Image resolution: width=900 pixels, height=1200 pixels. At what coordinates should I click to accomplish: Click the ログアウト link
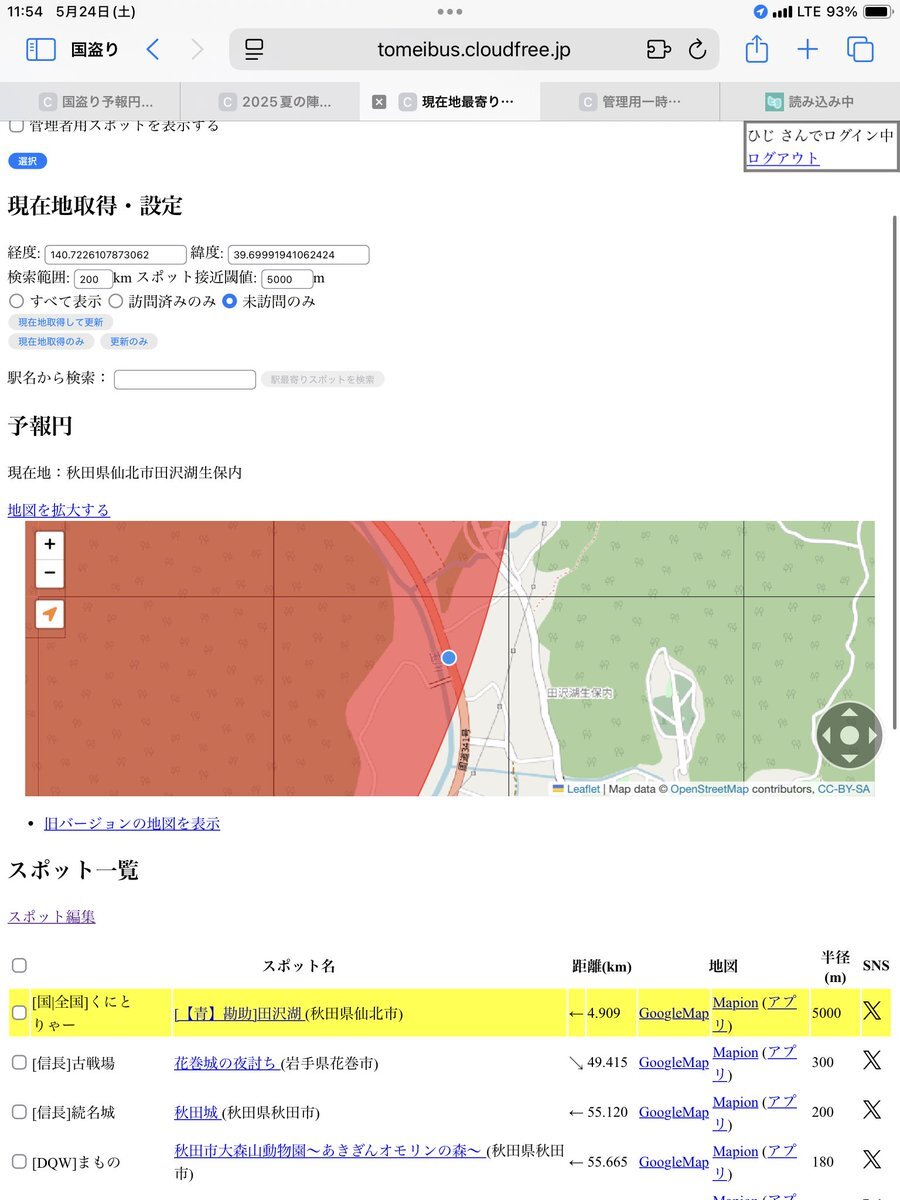[783, 158]
